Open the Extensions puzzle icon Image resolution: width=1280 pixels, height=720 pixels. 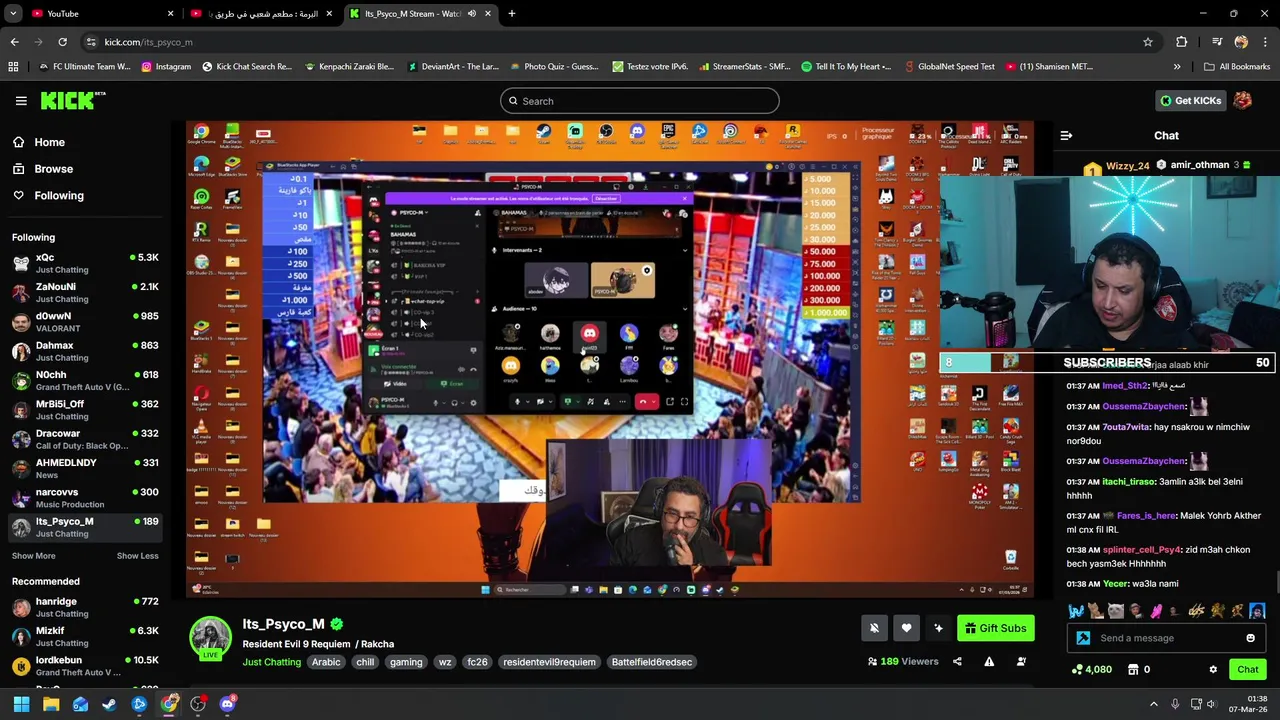pos(1182,42)
